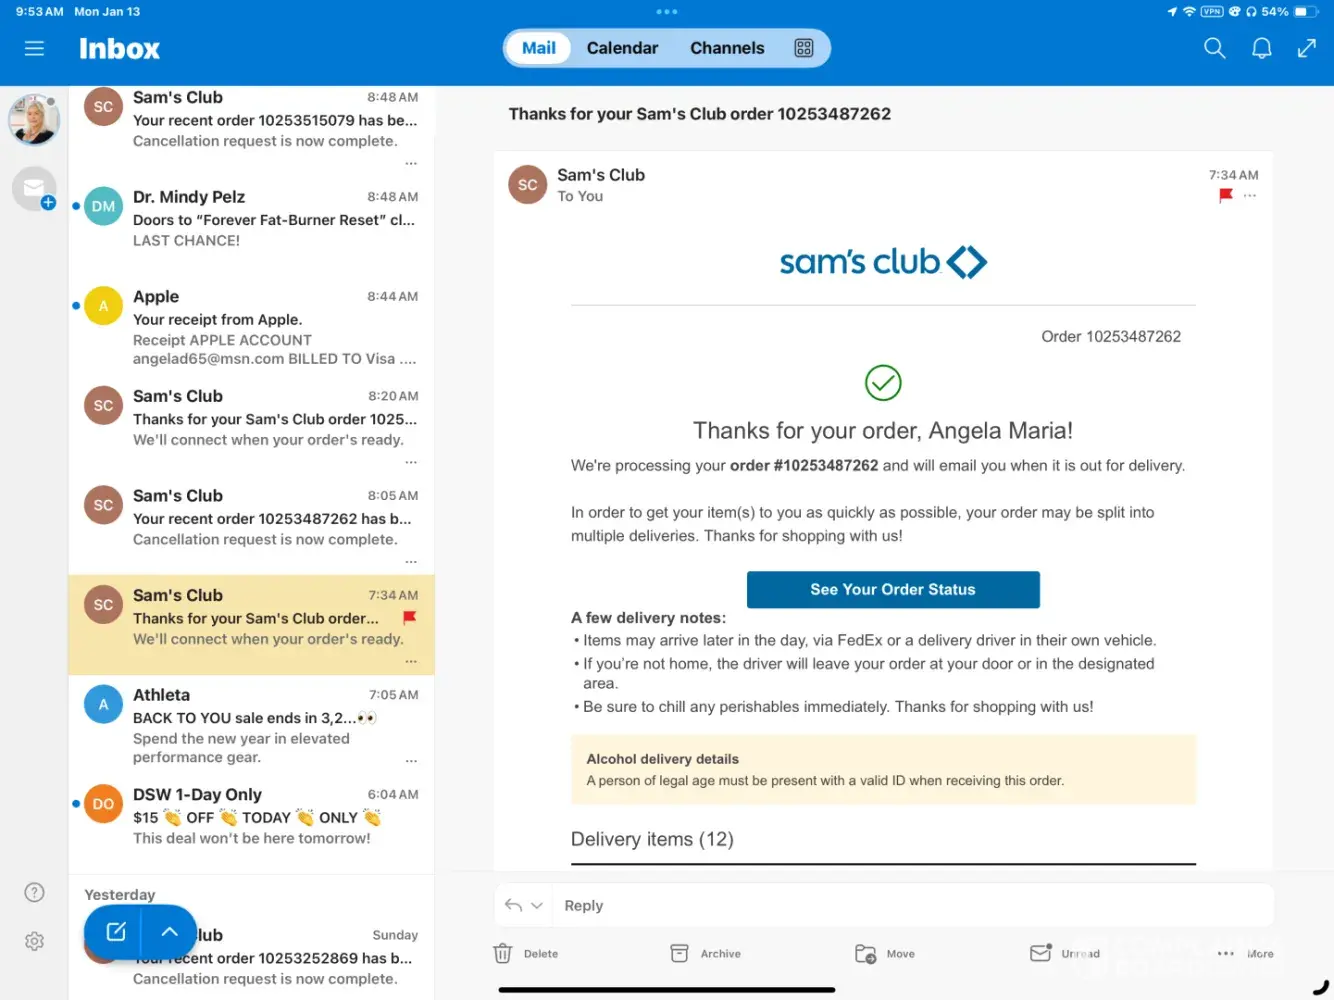
Task: Archive the current message
Action: 705,954
